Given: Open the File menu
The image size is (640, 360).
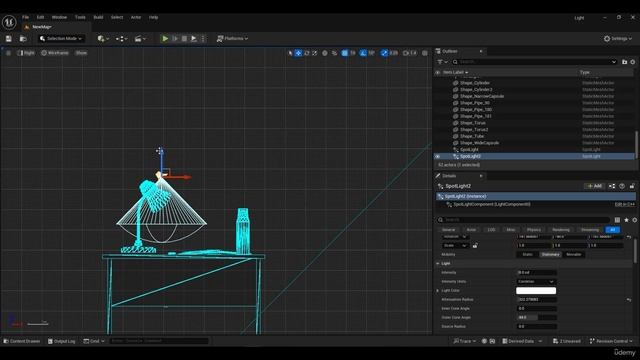Looking at the screenshot, I should [25, 17].
